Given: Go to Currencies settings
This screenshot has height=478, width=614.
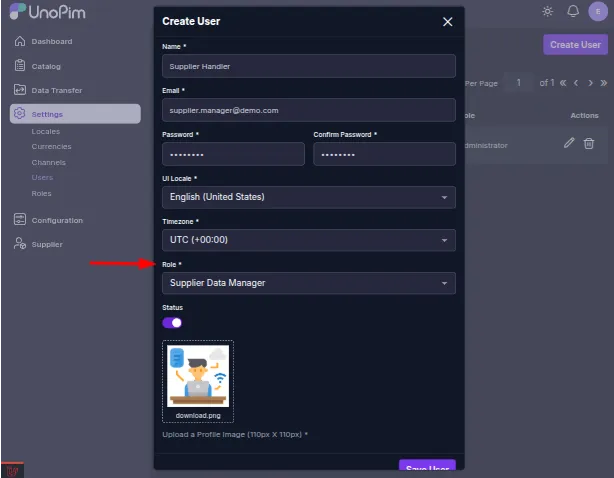Looking at the screenshot, I should coord(51,146).
